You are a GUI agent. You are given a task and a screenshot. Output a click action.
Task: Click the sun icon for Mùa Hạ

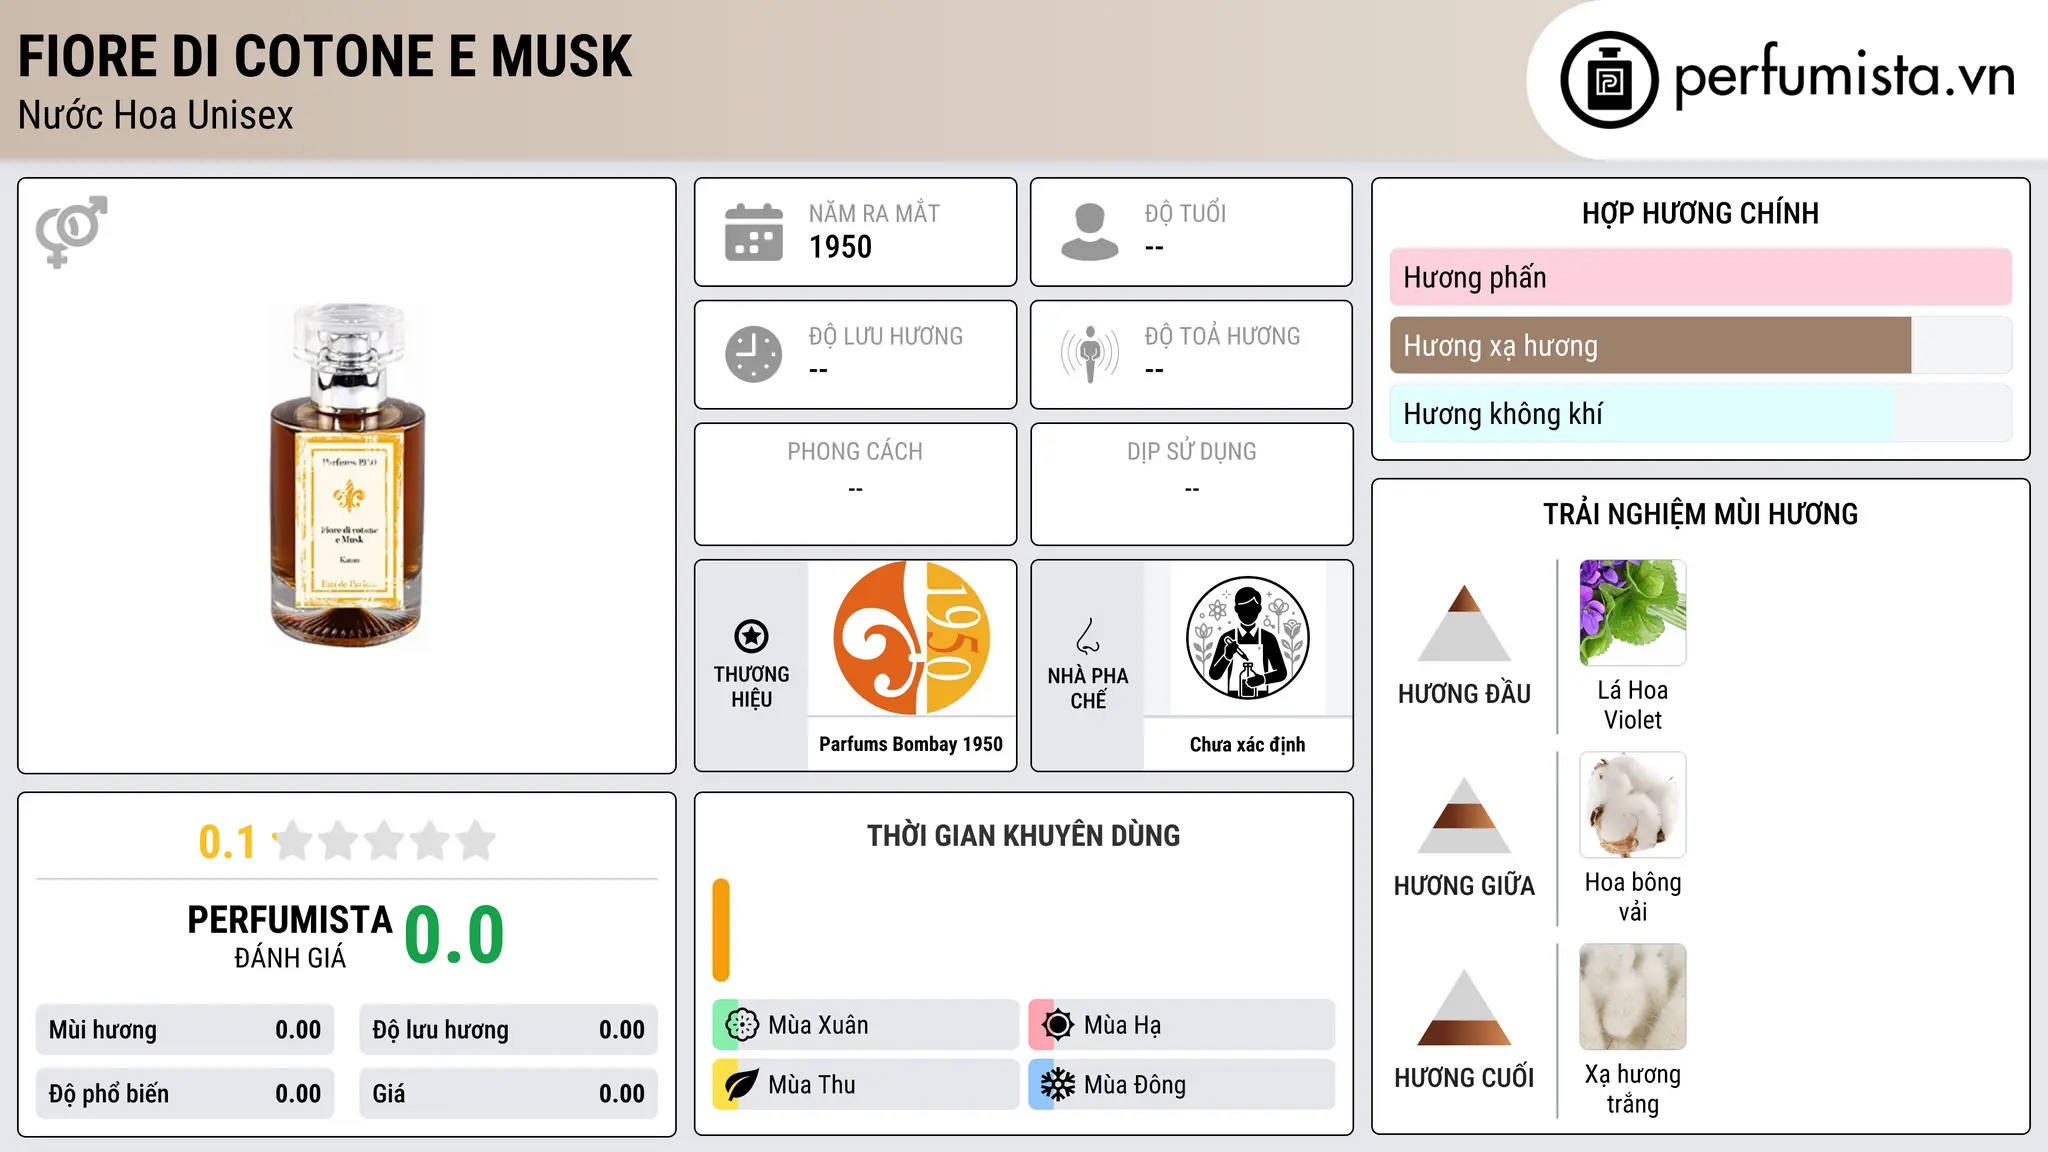(x=1058, y=1025)
